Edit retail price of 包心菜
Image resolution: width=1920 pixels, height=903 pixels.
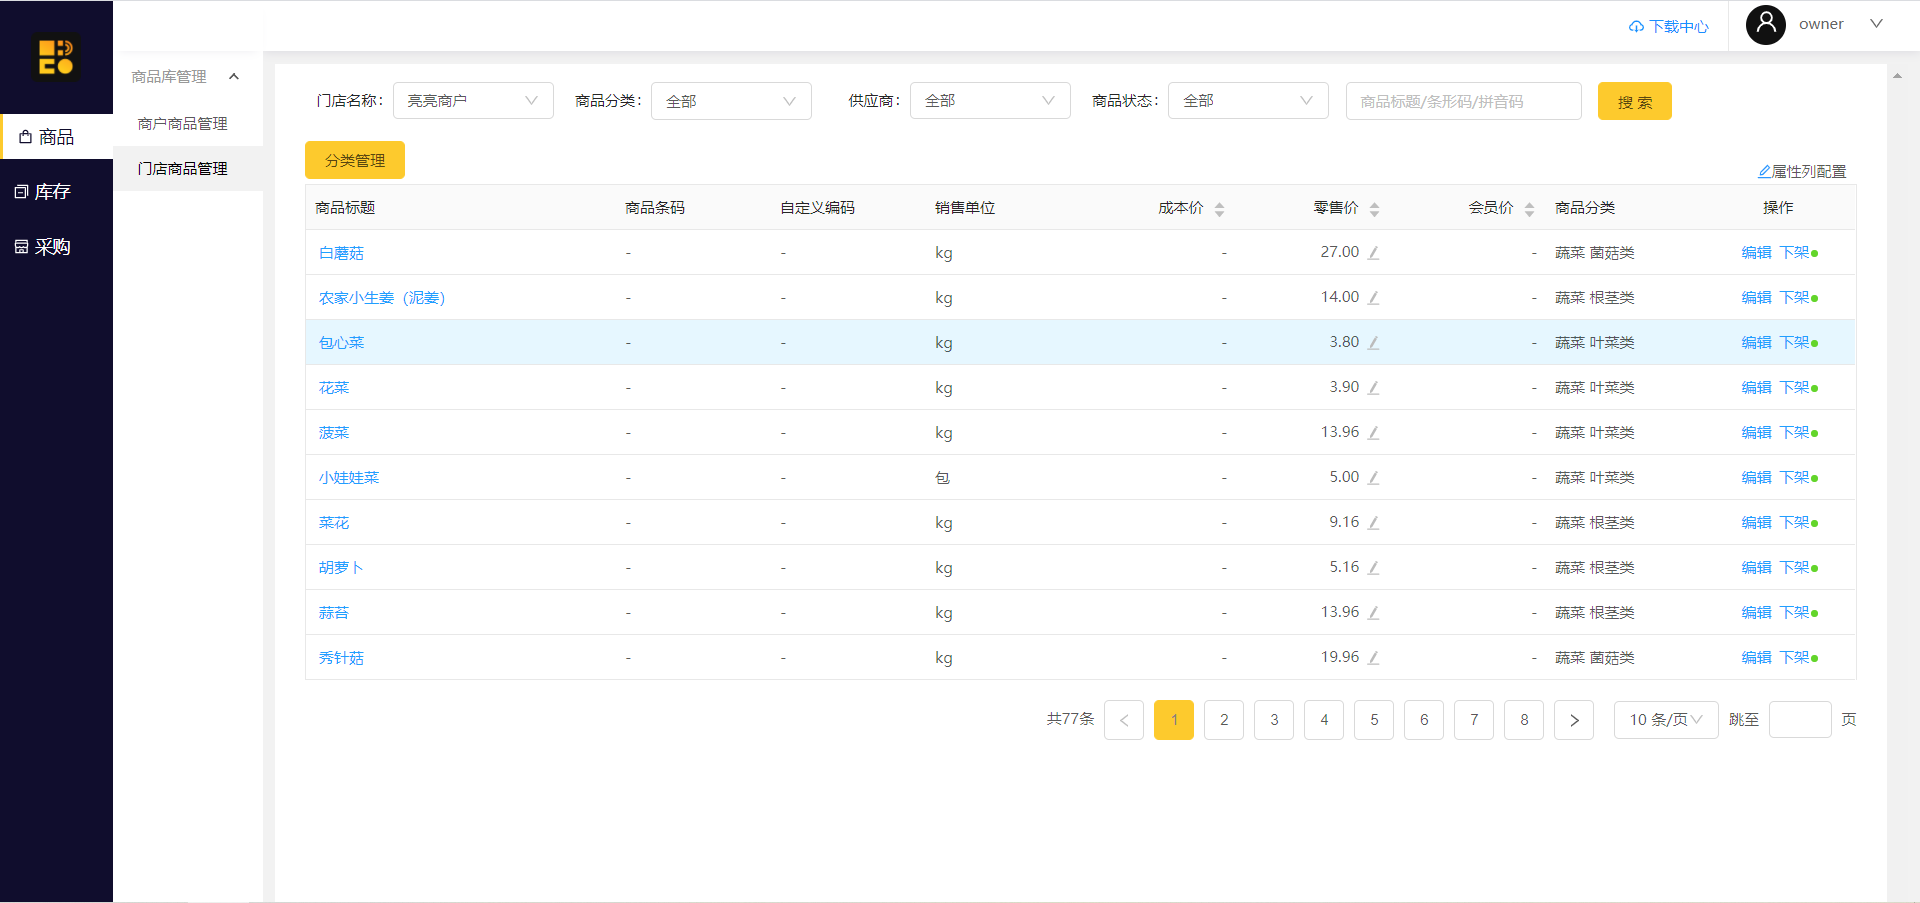(x=1374, y=343)
